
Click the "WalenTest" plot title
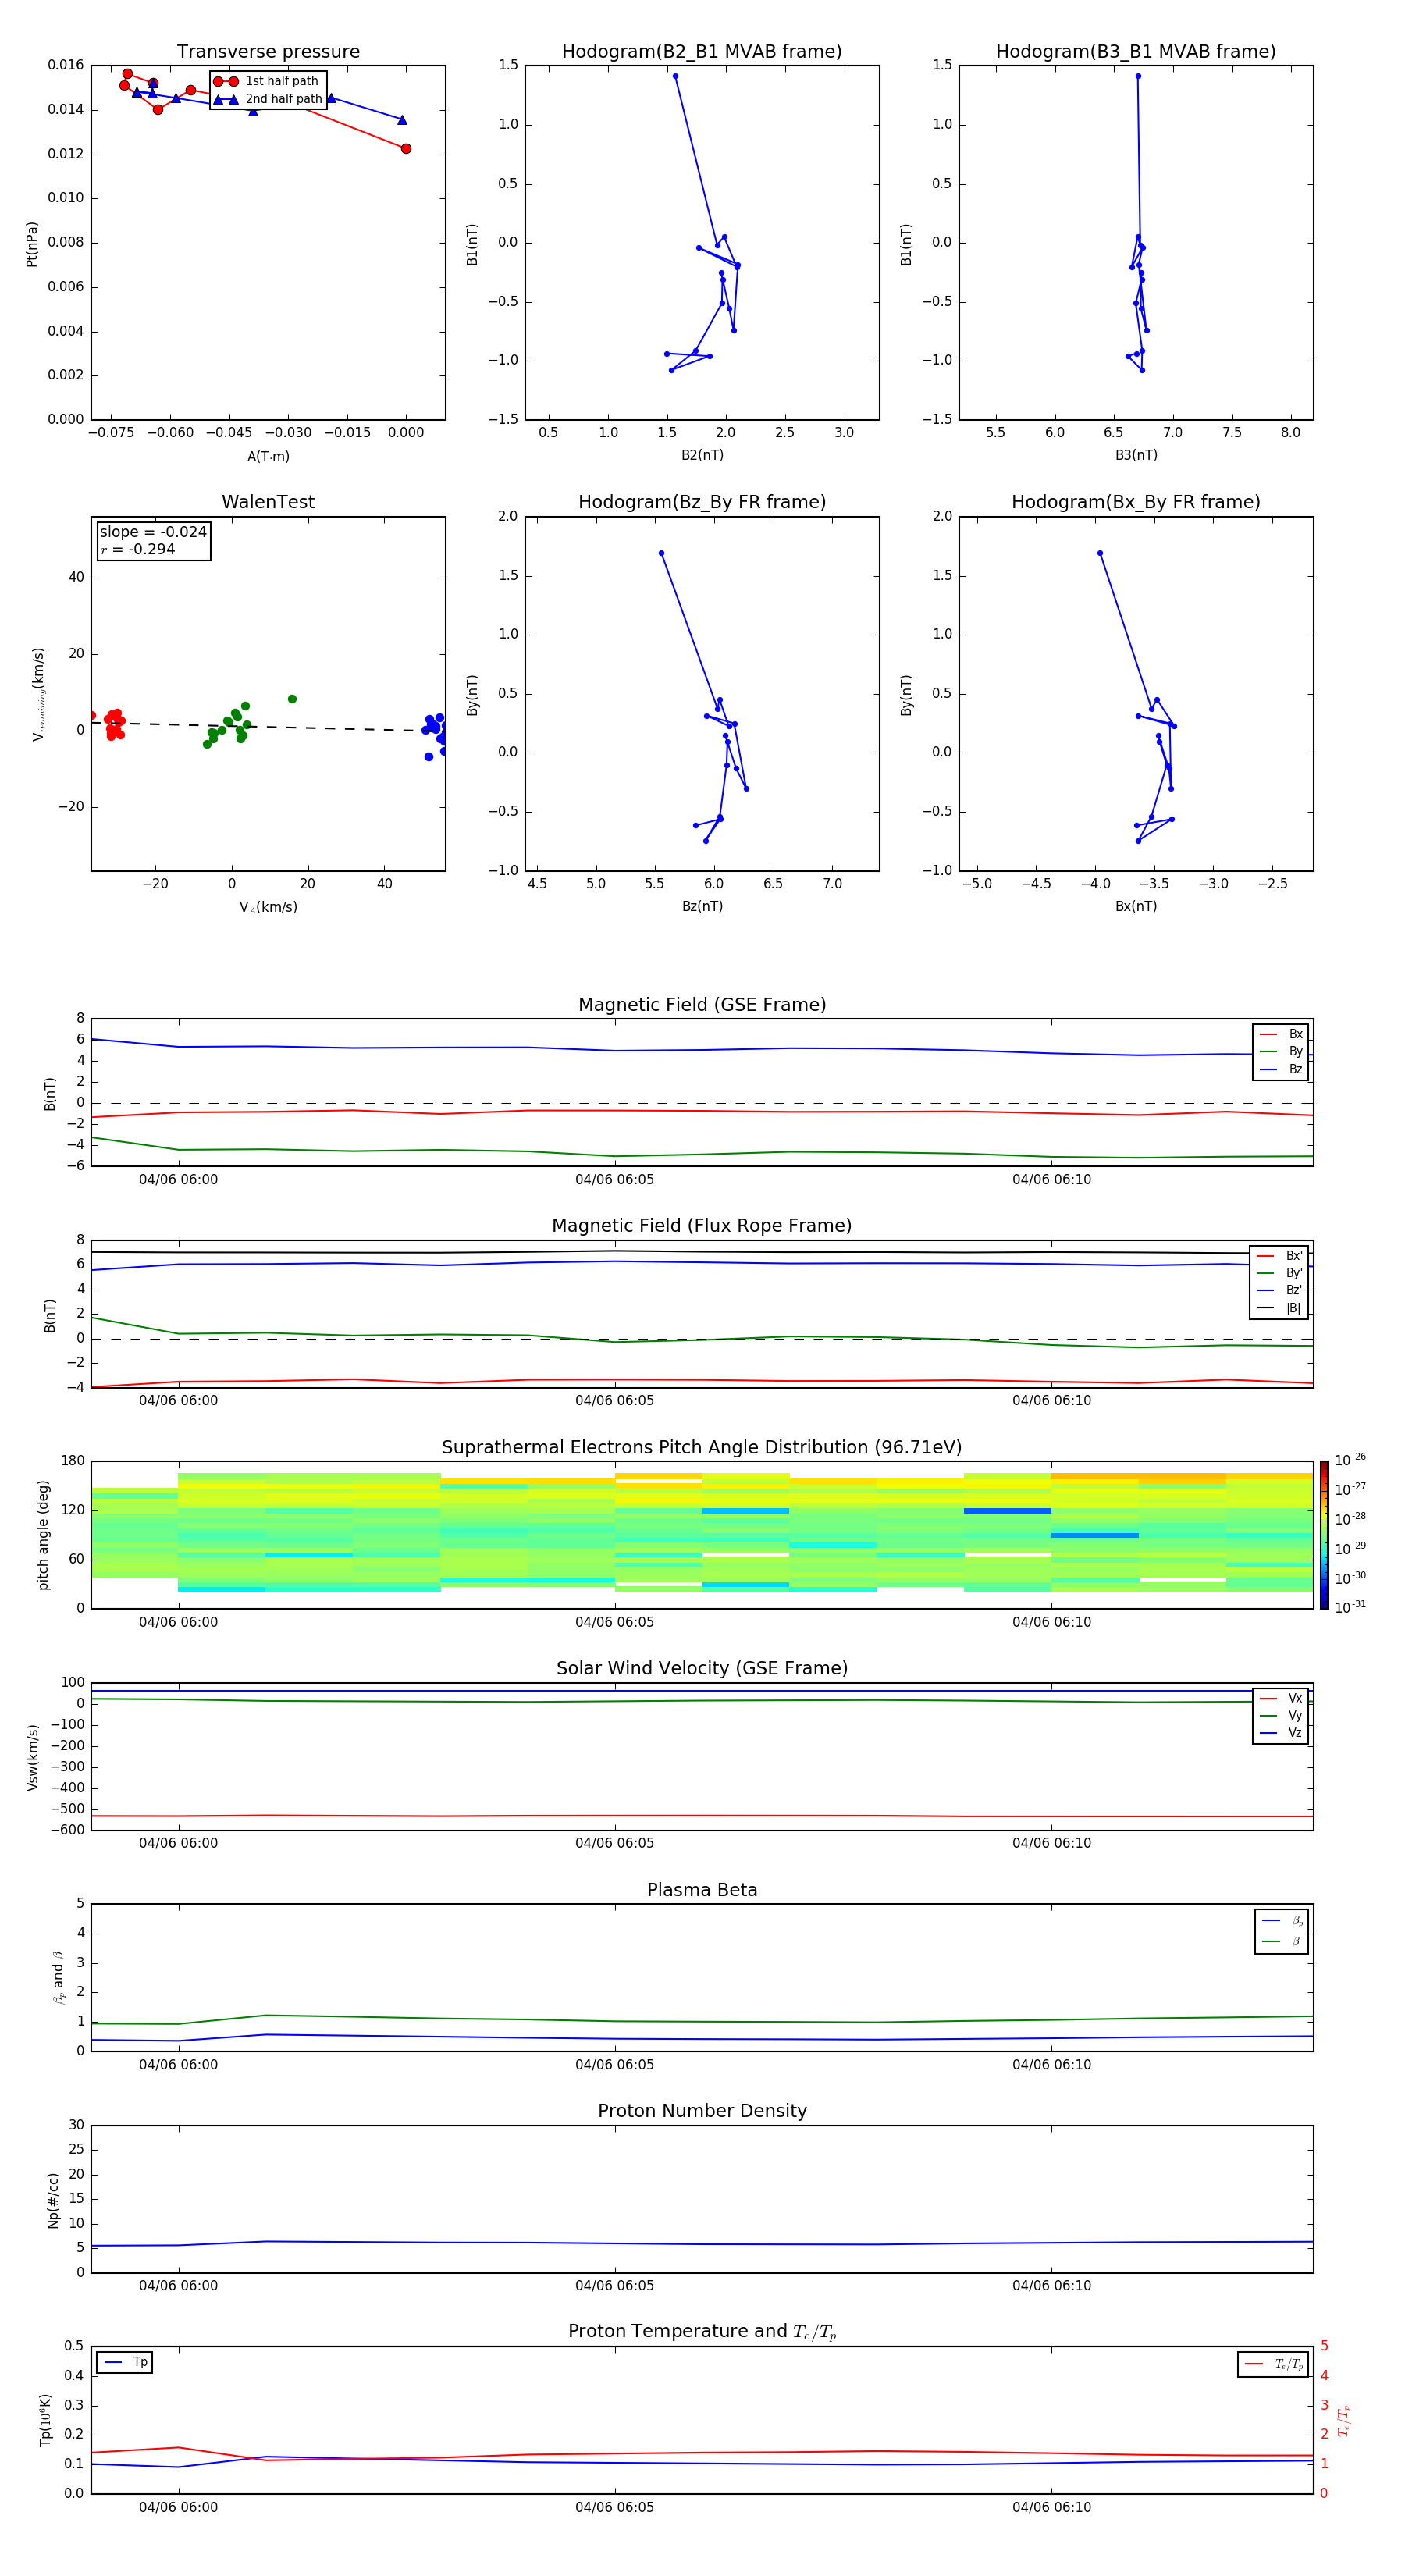268,502
